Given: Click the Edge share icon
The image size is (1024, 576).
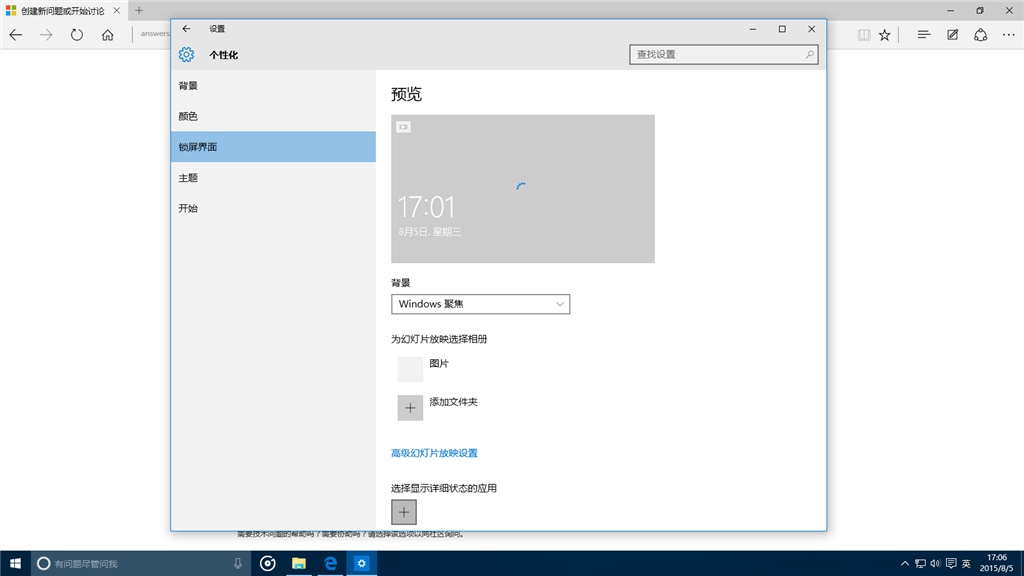Looking at the screenshot, I should click(x=980, y=35).
